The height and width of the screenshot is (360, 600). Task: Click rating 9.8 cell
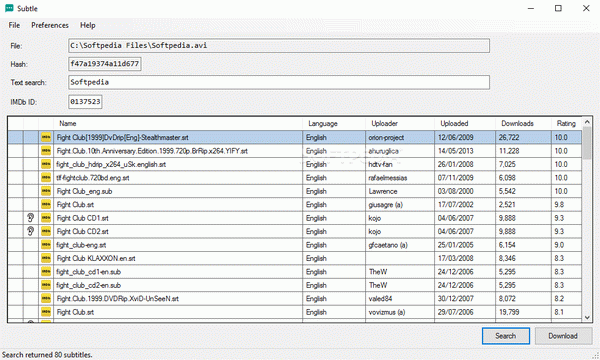567,204
